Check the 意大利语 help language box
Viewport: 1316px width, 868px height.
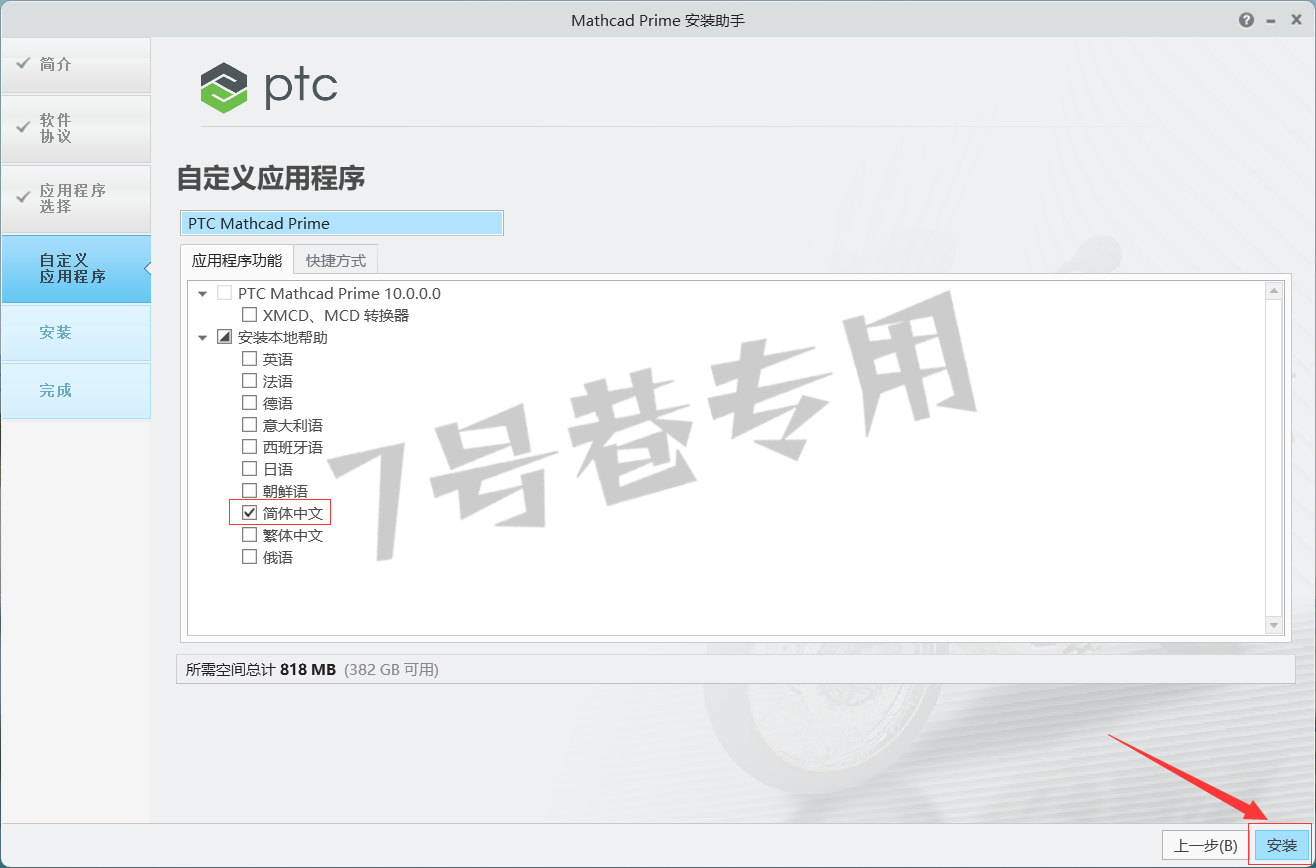[x=249, y=425]
